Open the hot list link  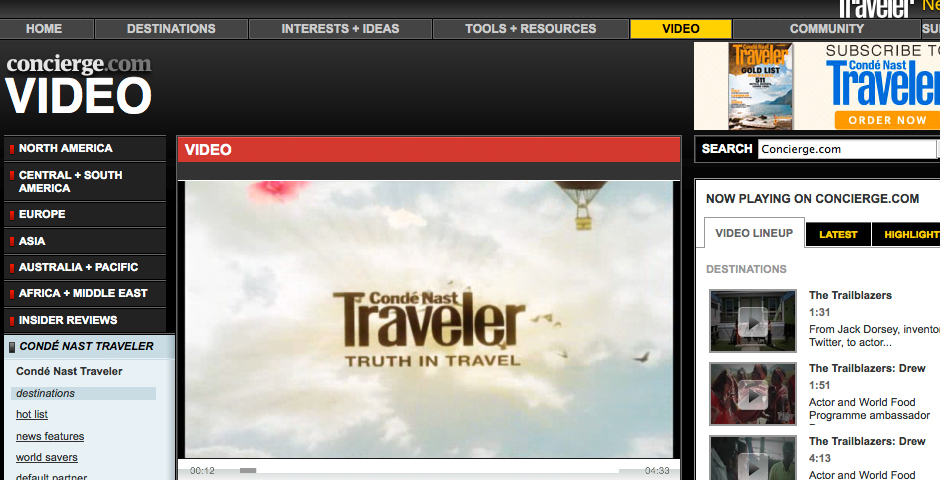point(32,415)
